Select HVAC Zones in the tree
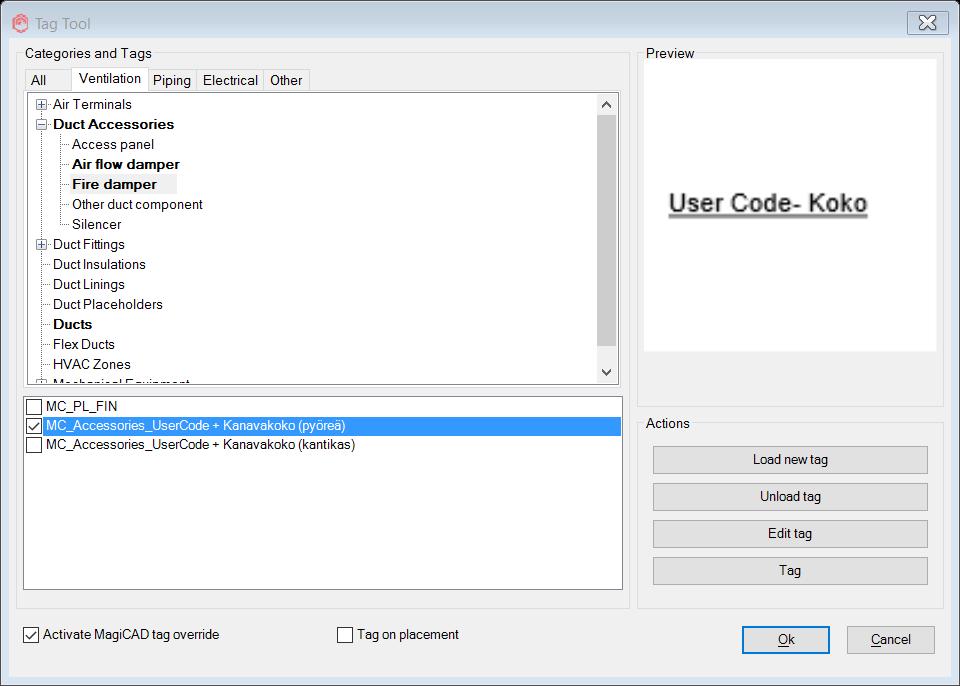The height and width of the screenshot is (686, 960). click(92, 364)
